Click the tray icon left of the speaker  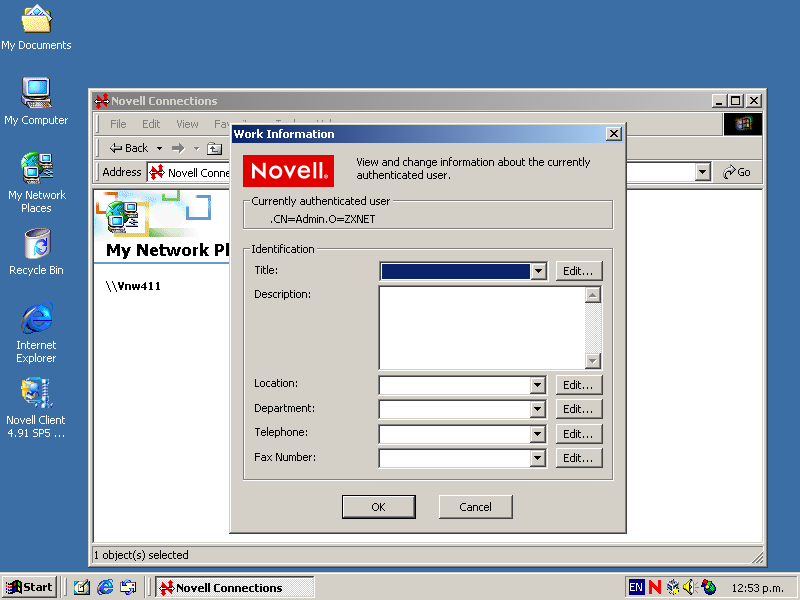673,587
